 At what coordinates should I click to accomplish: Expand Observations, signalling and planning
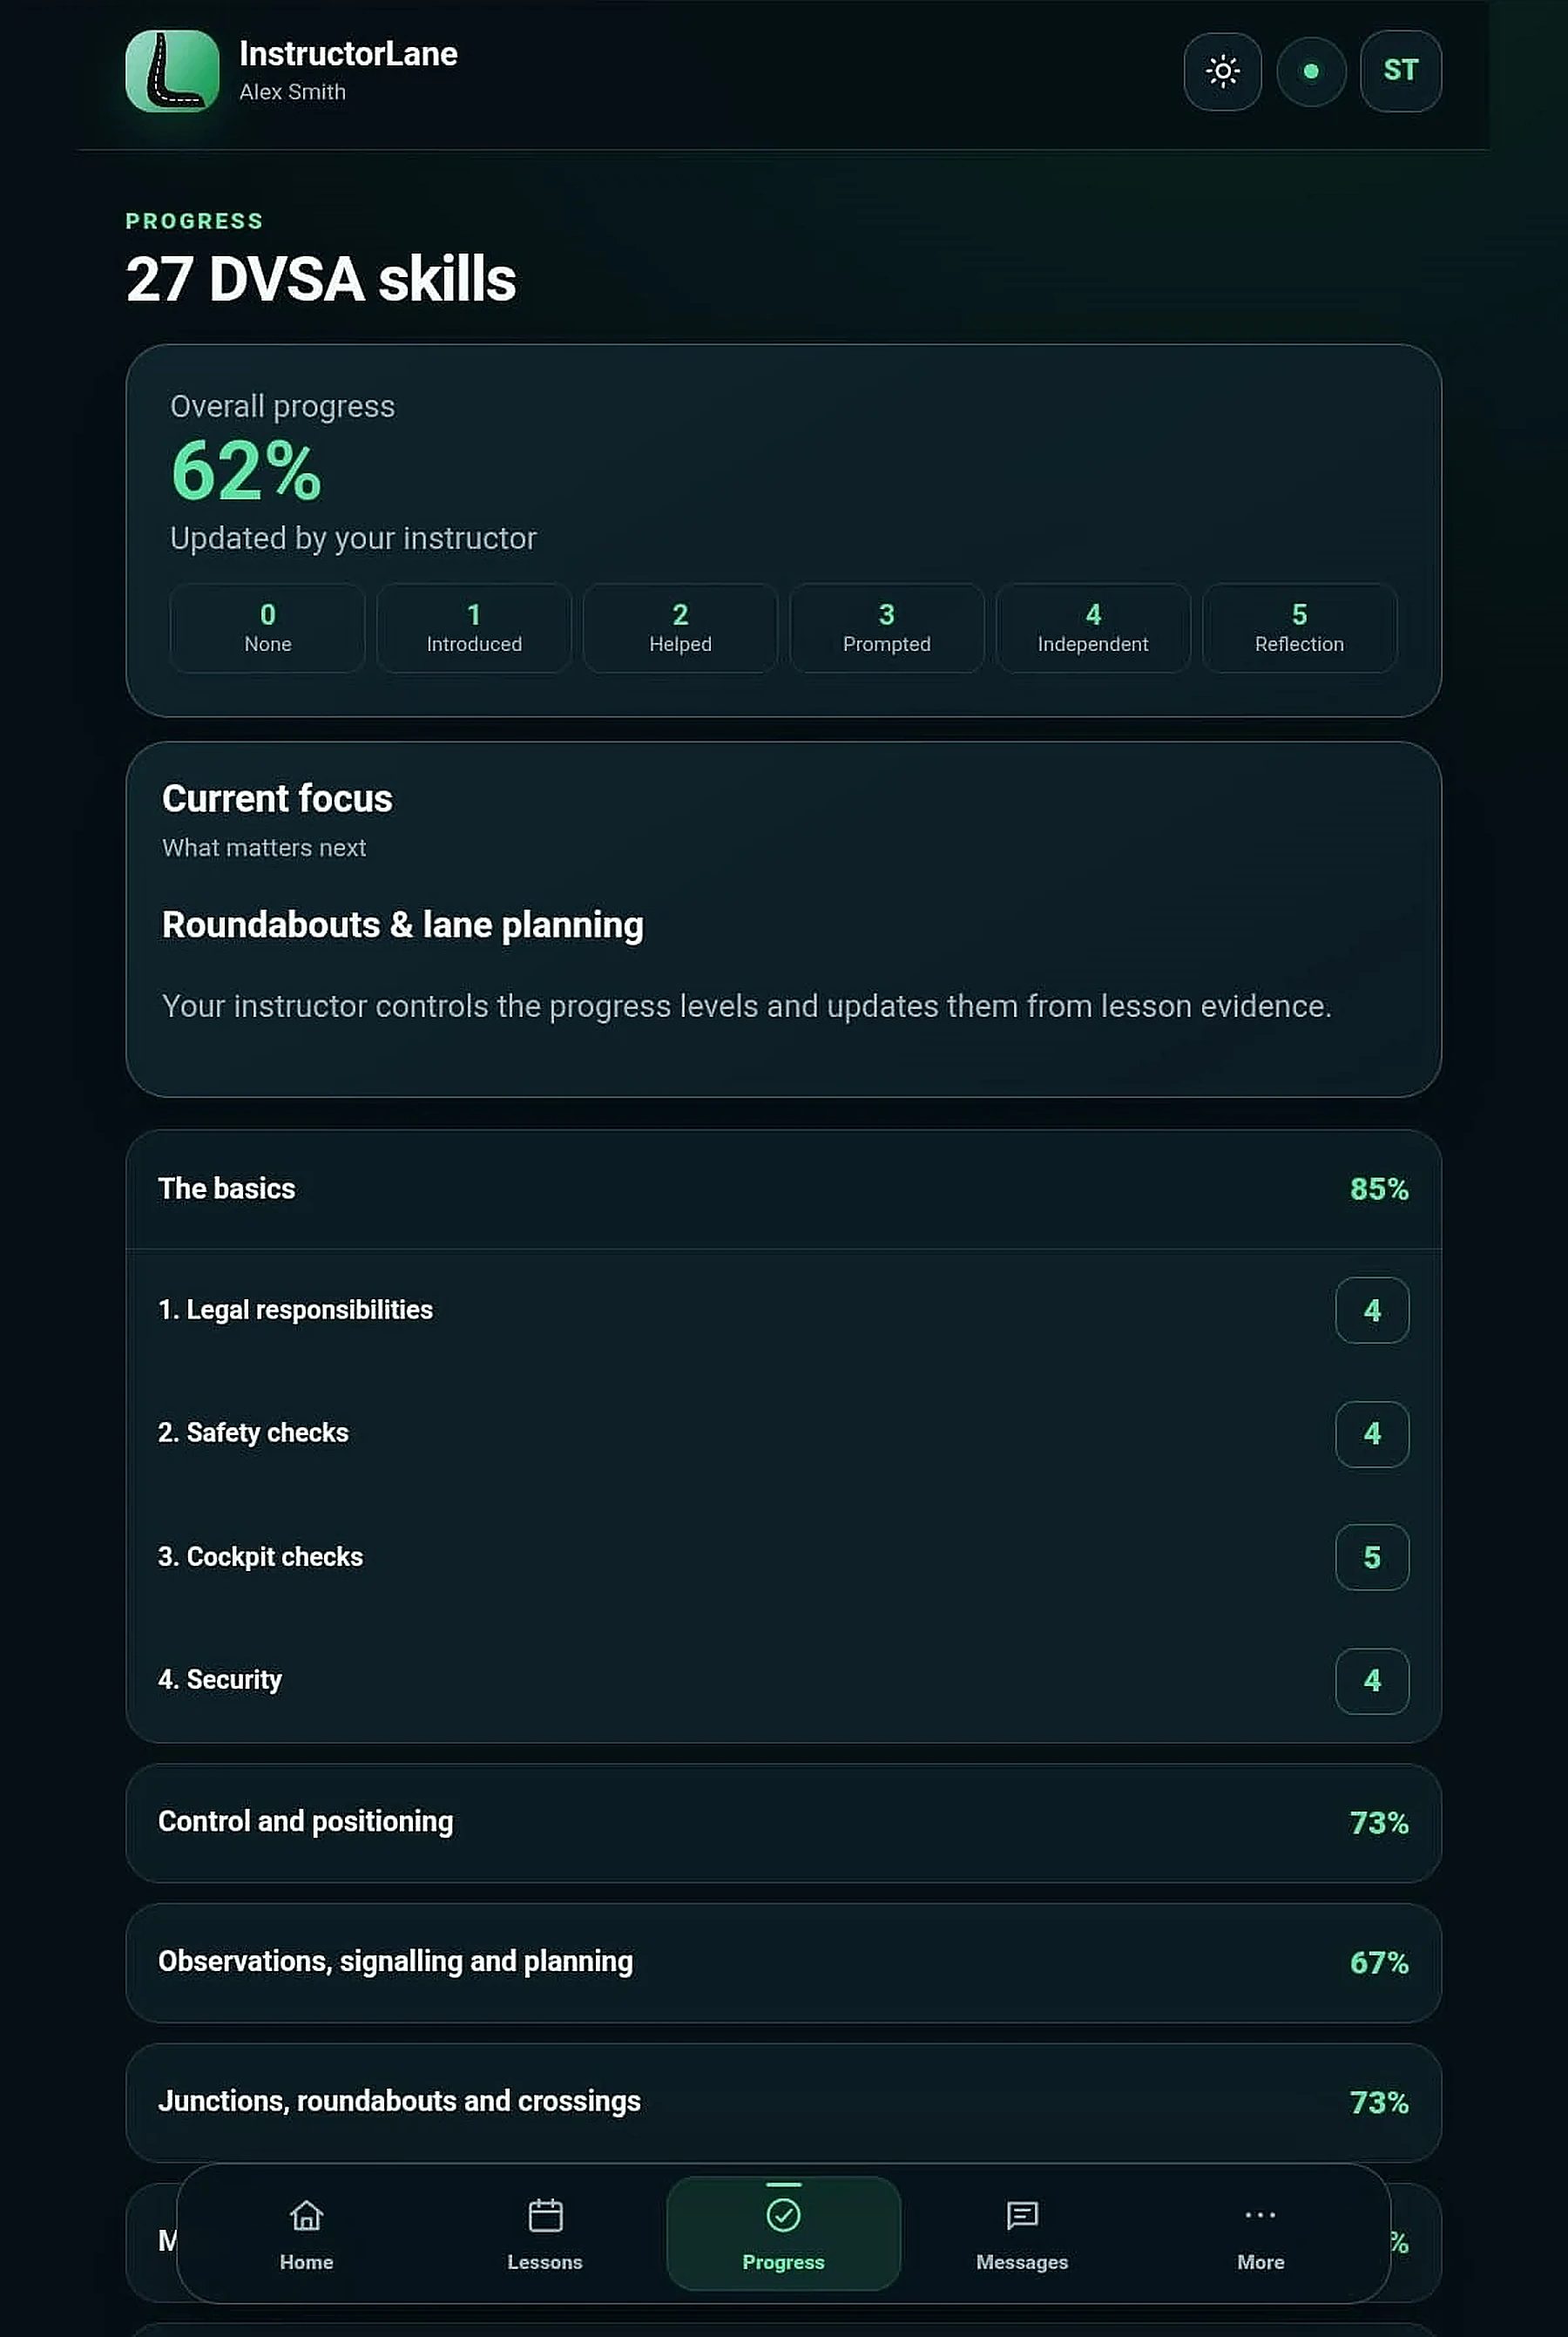point(783,1962)
